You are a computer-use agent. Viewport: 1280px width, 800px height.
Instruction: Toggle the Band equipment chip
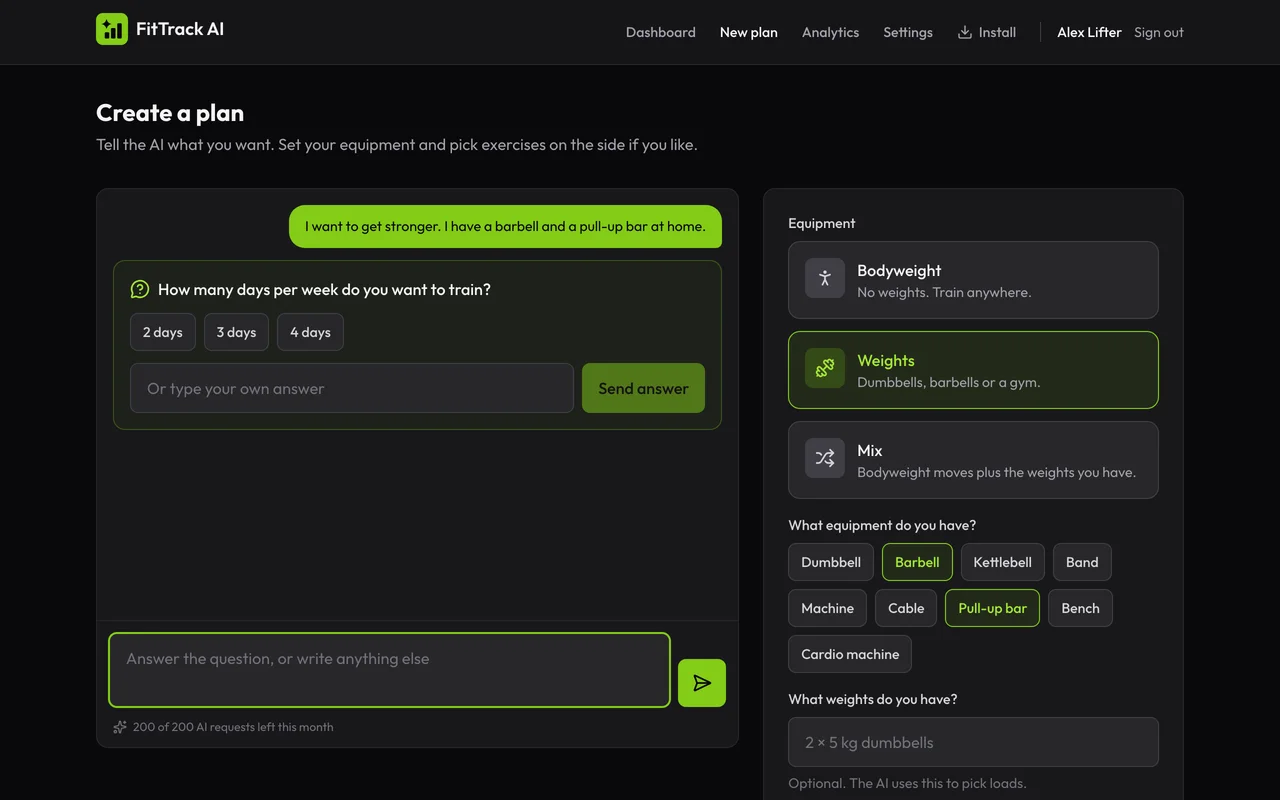click(x=1082, y=562)
